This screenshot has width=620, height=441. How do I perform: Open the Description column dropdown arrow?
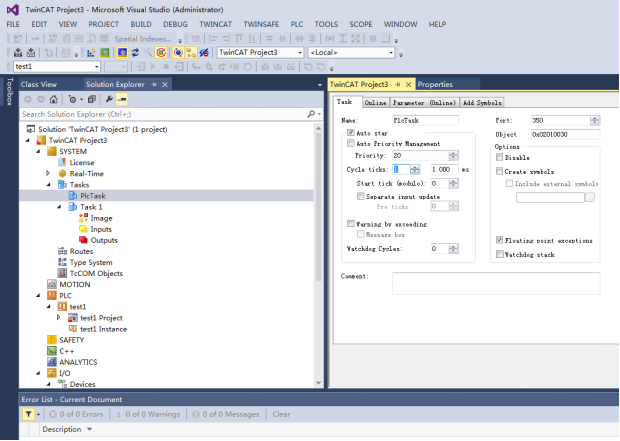click(x=89, y=430)
